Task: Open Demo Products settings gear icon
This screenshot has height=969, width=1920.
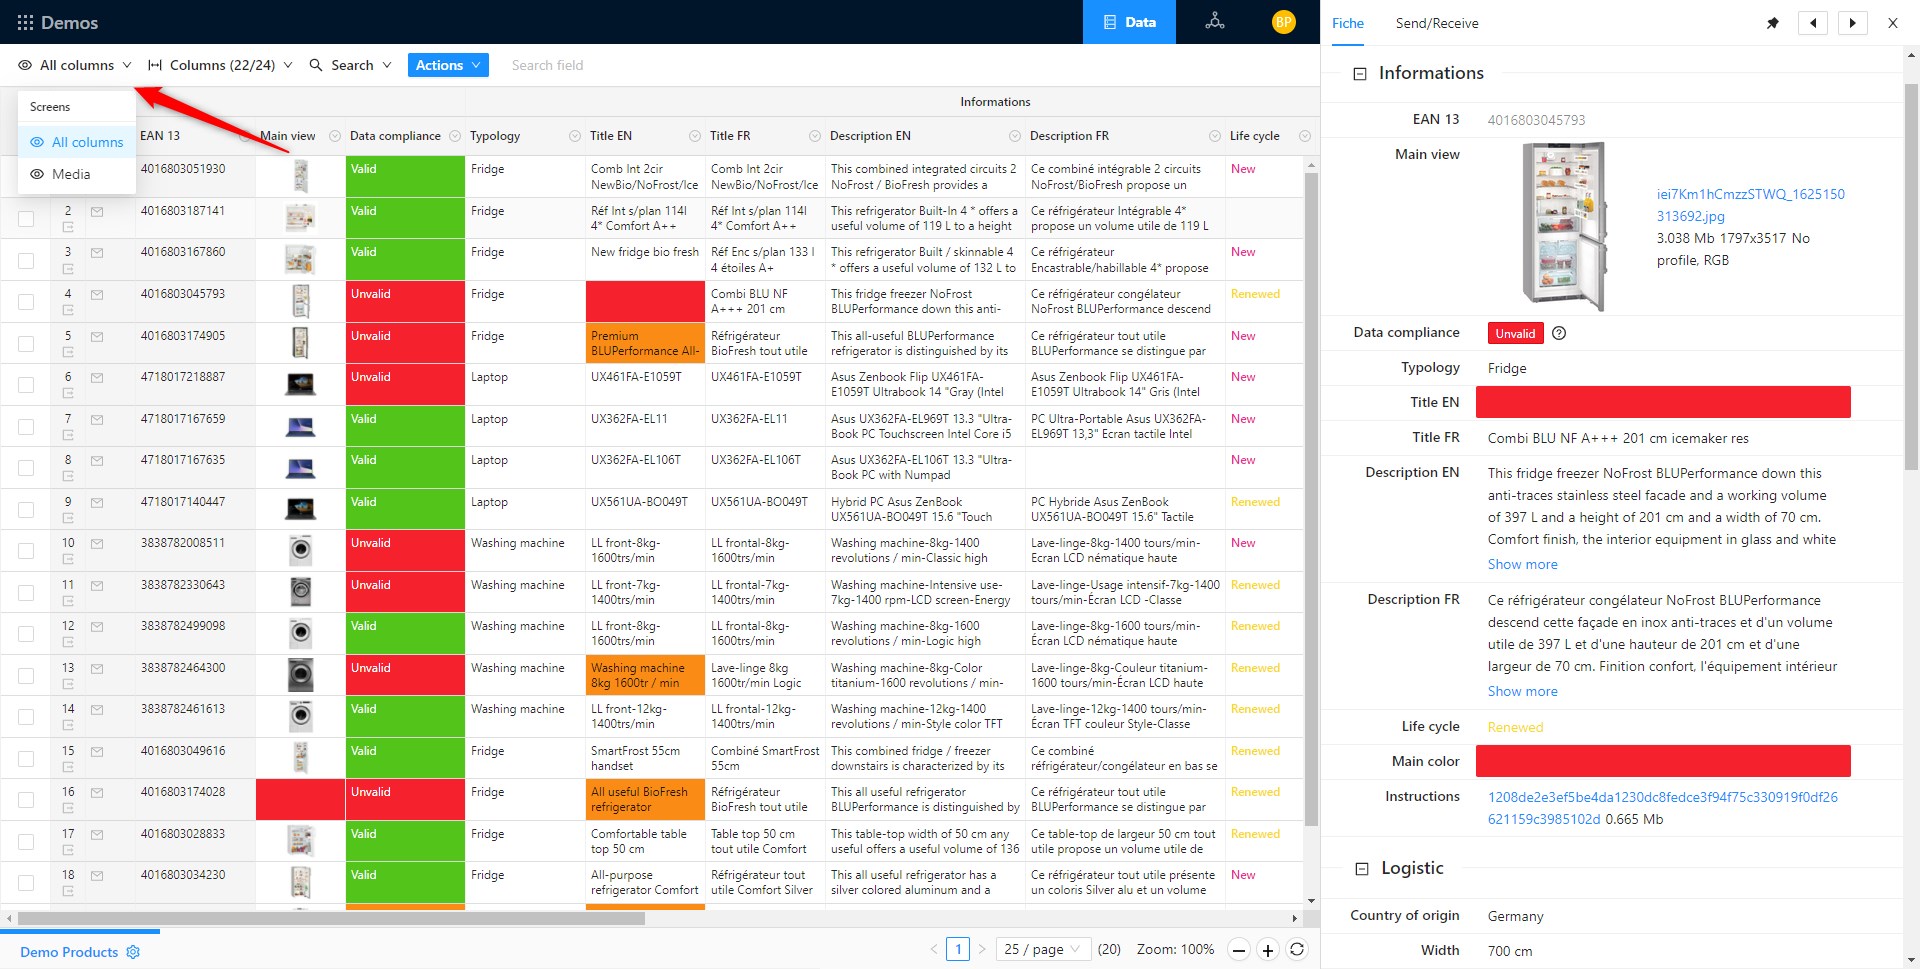Action: 133,952
